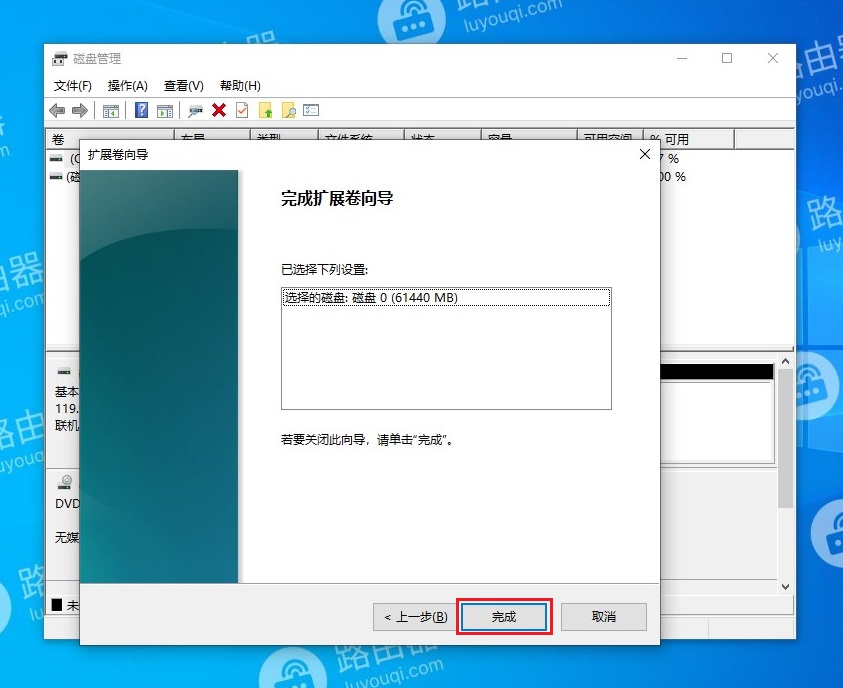Open the 文件(F) menu
Viewport: 843px width, 688px height.
click(x=73, y=86)
